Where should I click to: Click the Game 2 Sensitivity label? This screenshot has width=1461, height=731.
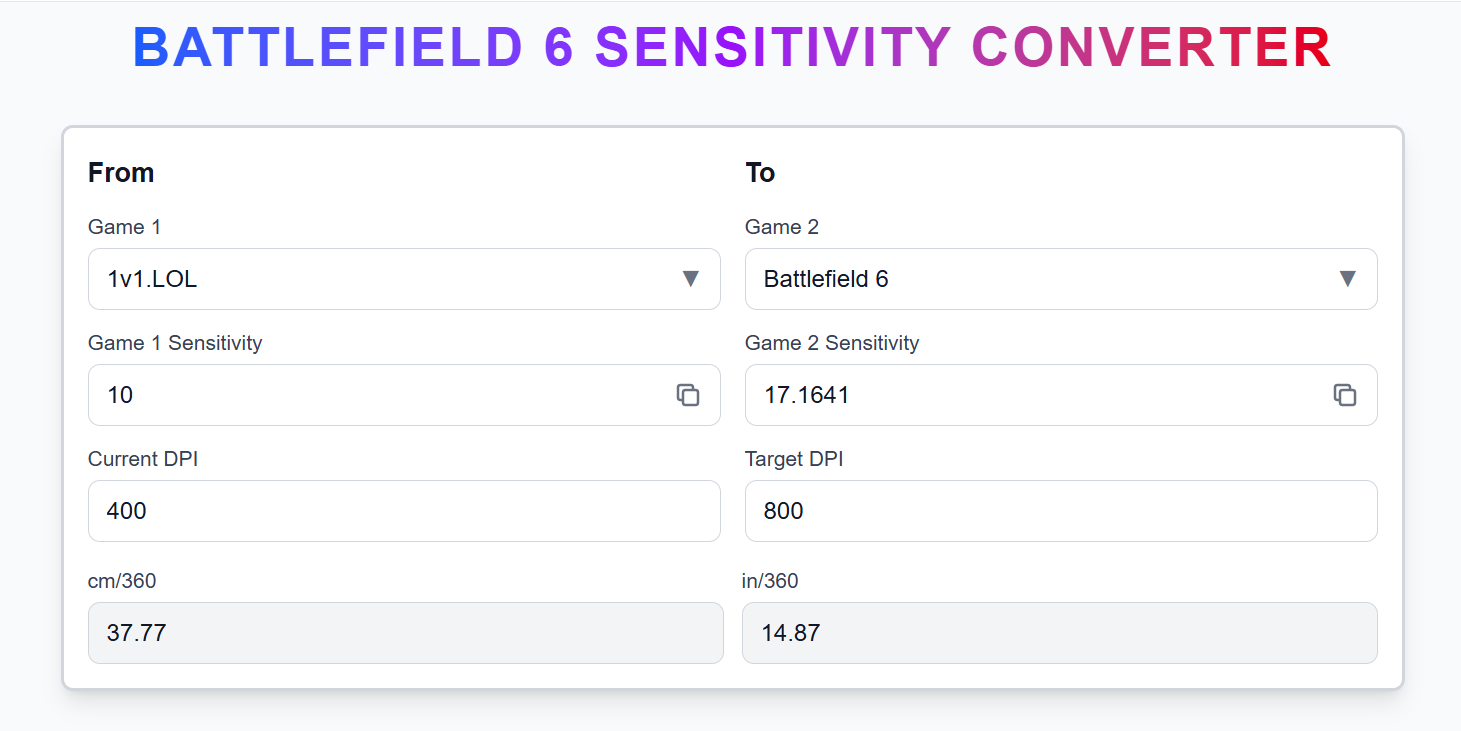(832, 343)
